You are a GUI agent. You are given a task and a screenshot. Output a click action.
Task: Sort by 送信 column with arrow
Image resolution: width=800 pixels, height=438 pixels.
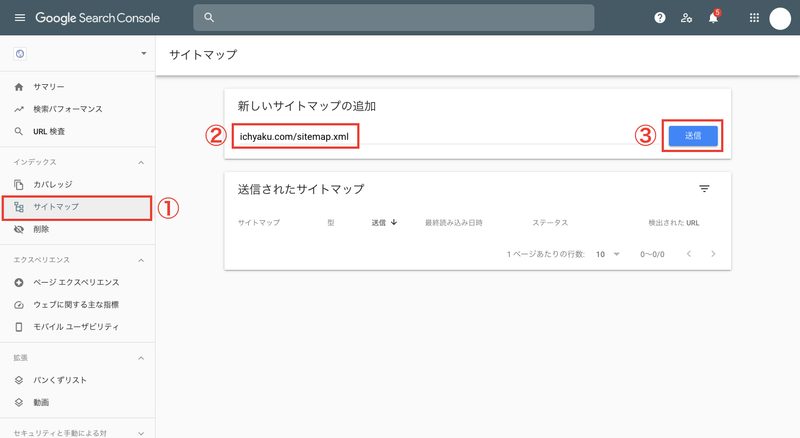(x=384, y=223)
